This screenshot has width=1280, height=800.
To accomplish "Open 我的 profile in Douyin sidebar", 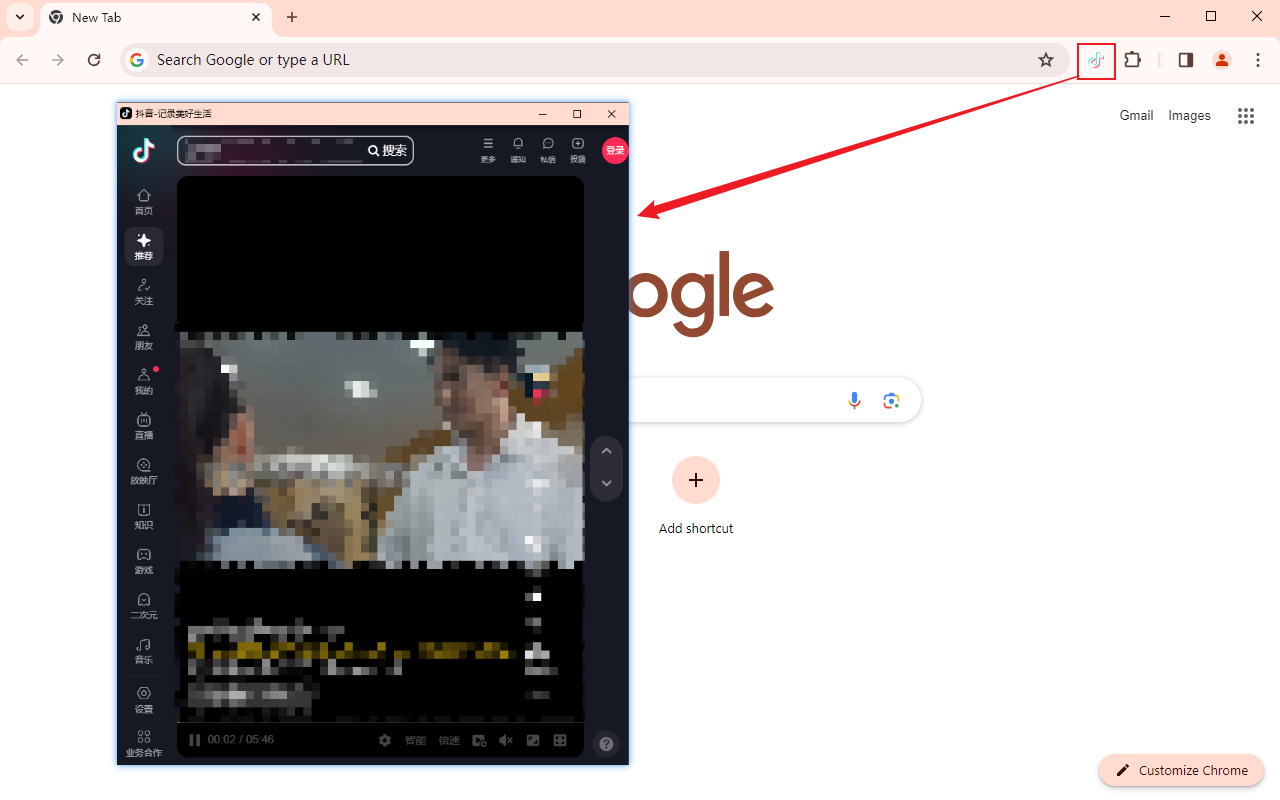I will point(144,381).
